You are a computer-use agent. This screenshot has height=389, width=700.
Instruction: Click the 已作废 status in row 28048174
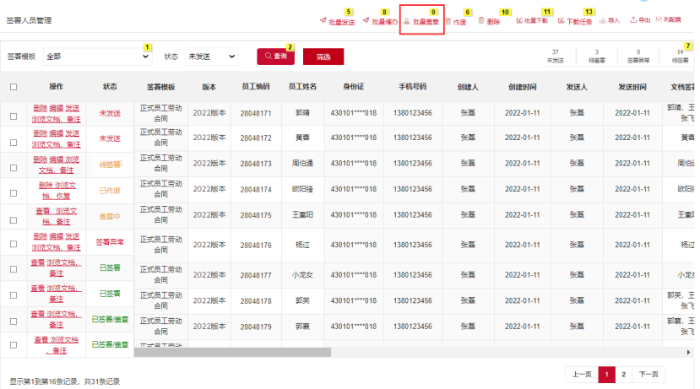coord(110,191)
